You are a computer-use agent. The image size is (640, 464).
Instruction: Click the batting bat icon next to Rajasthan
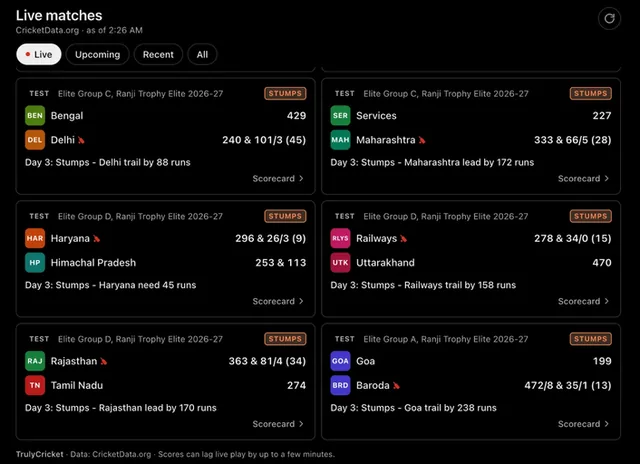click(104, 362)
